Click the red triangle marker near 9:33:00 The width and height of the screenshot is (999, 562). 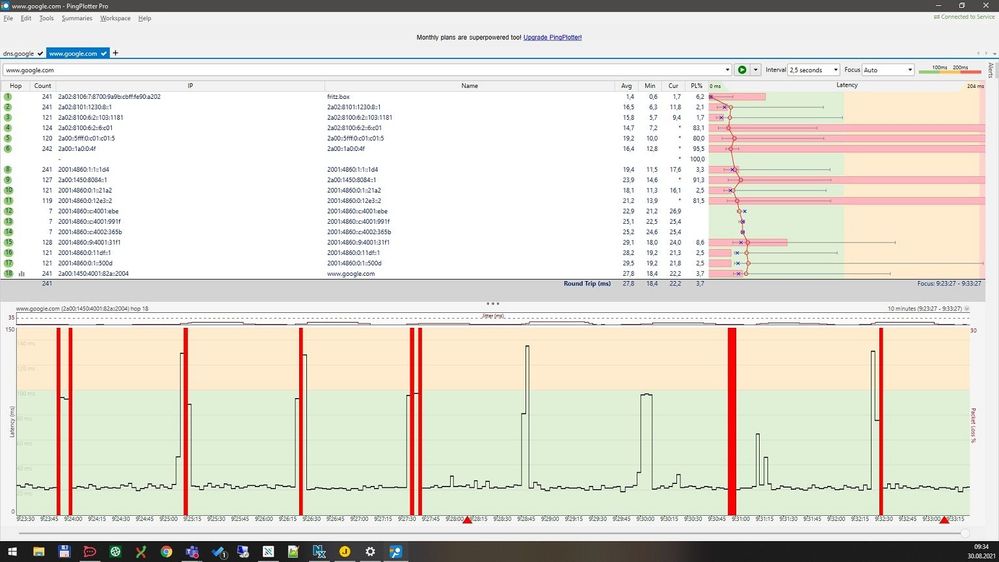click(x=944, y=520)
